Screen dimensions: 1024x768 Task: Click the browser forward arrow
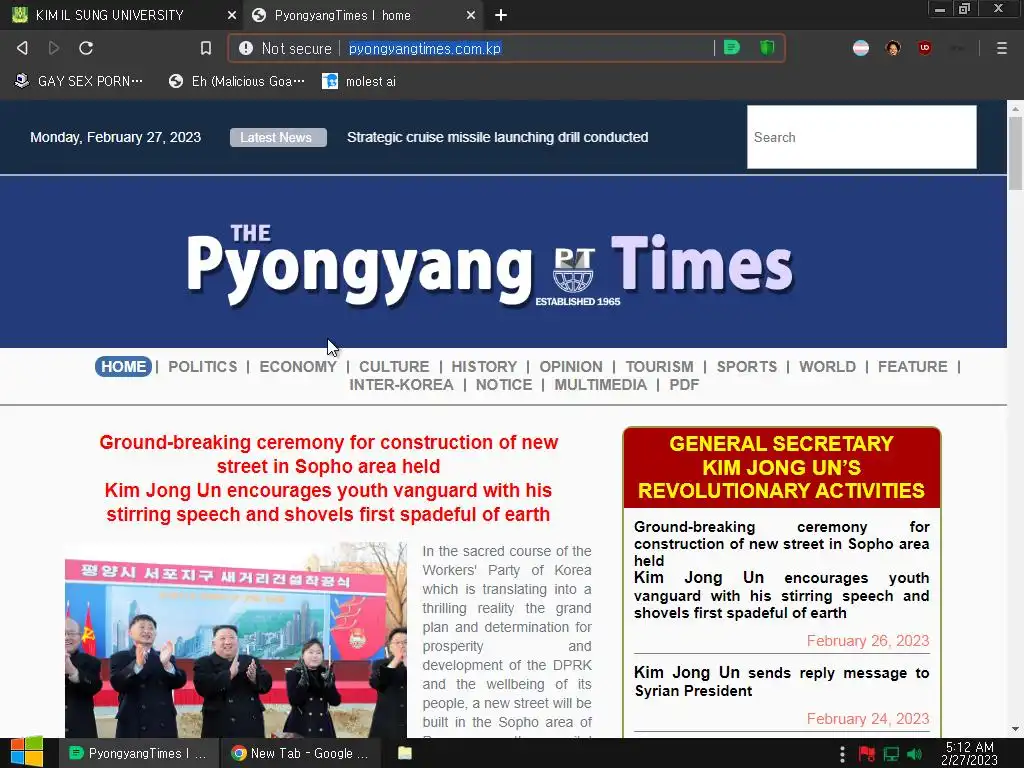point(54,48)
